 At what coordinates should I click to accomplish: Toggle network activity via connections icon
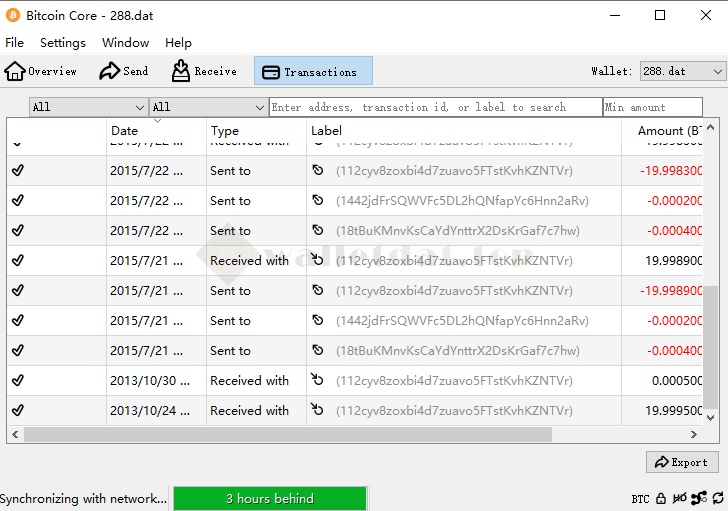[x=699, y=498]
